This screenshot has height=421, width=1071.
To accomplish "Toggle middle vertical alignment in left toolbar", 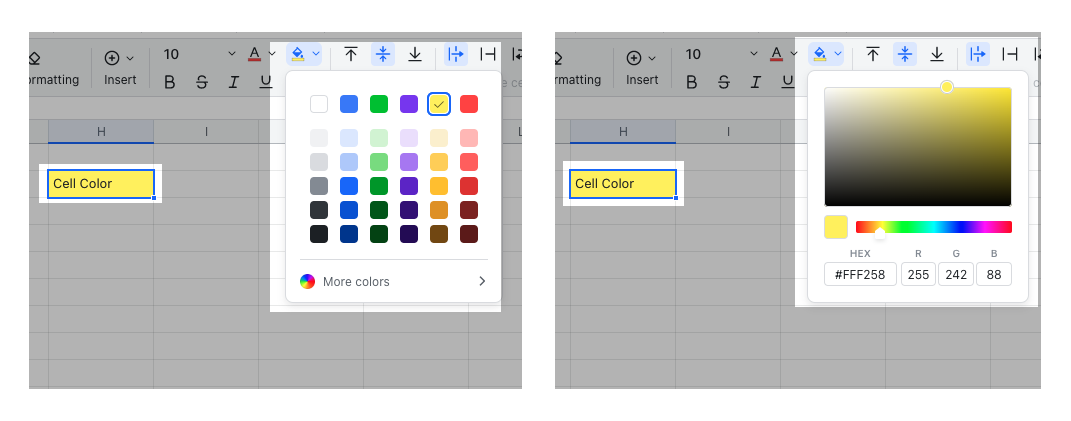I will click(383, 54).
